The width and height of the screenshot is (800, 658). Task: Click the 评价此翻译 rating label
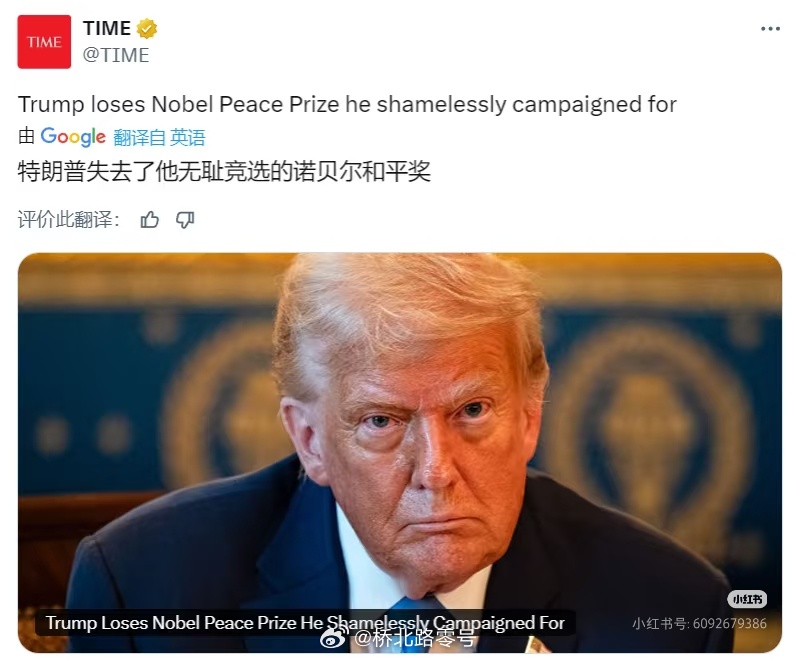[69, 220]
